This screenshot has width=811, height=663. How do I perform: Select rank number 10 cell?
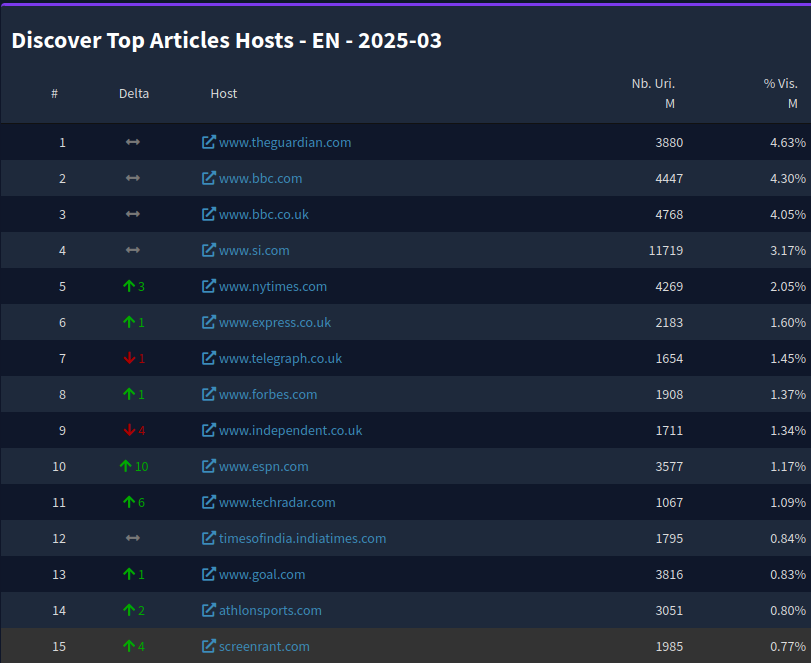point(59,466)
